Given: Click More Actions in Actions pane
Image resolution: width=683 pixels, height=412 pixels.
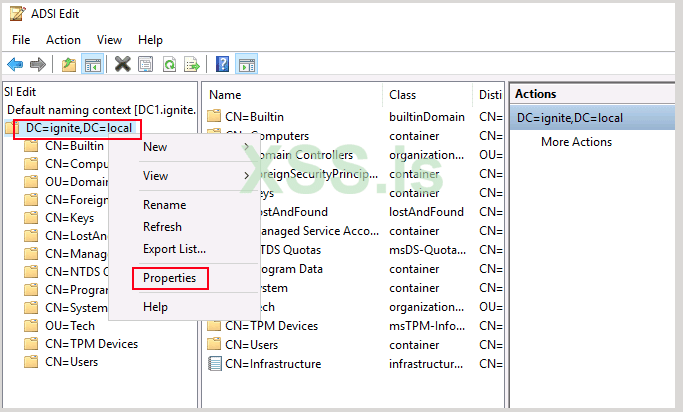Looking at the screenshot, I should click(576, 142).
